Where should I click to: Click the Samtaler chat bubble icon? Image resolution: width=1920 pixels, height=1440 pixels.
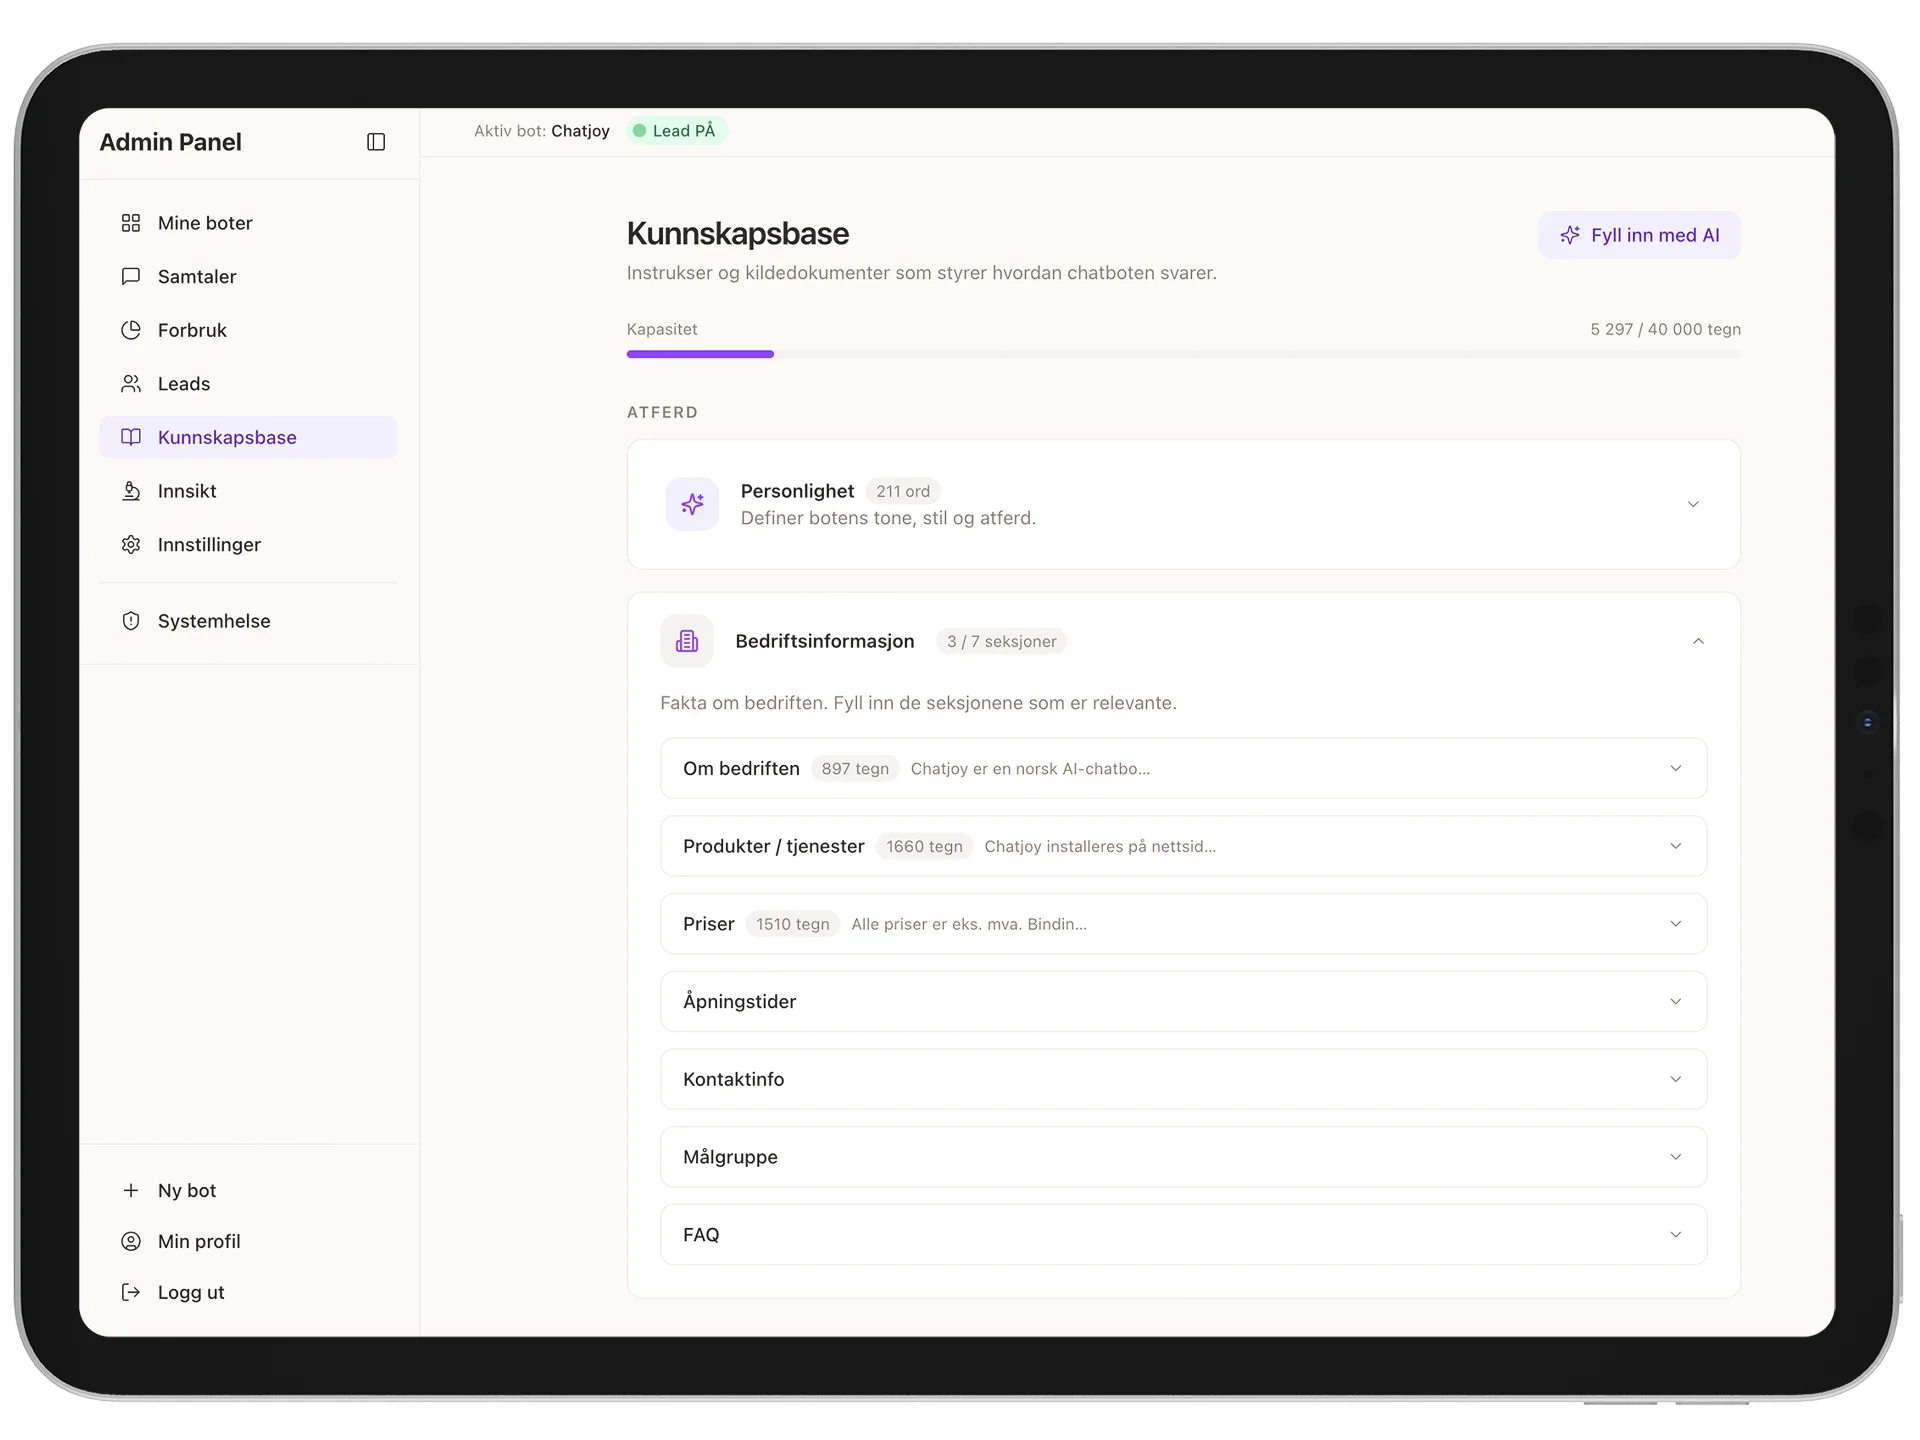pyautogui.click(x=131, y=276)
